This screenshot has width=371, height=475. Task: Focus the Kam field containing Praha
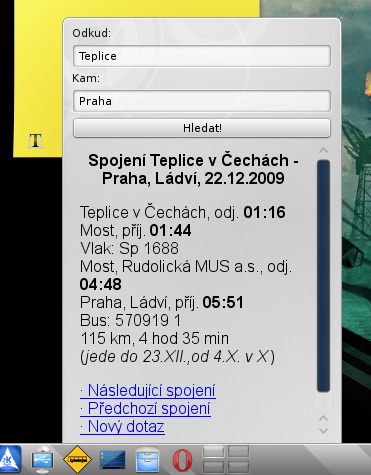[202, 101]
